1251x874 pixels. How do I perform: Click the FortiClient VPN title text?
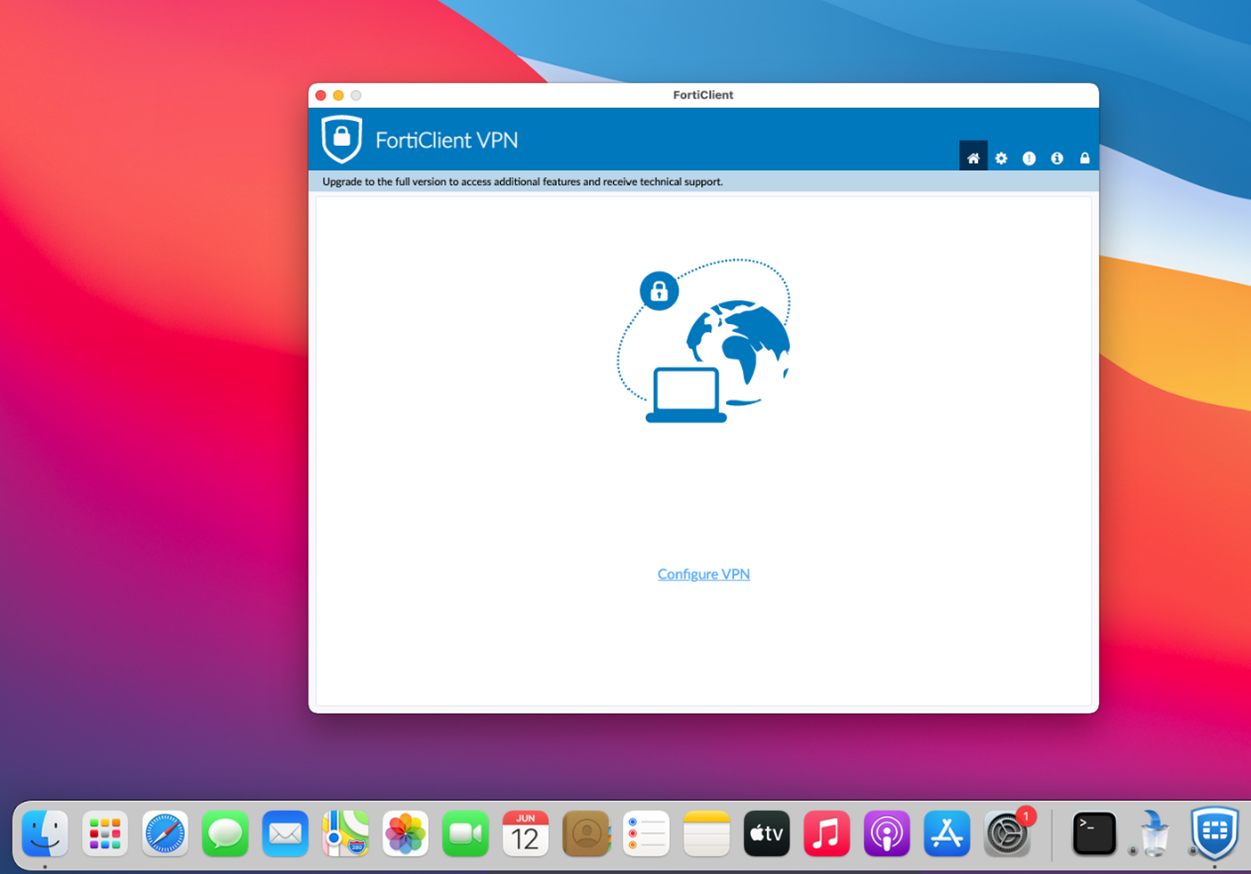[x=447, y=140]
